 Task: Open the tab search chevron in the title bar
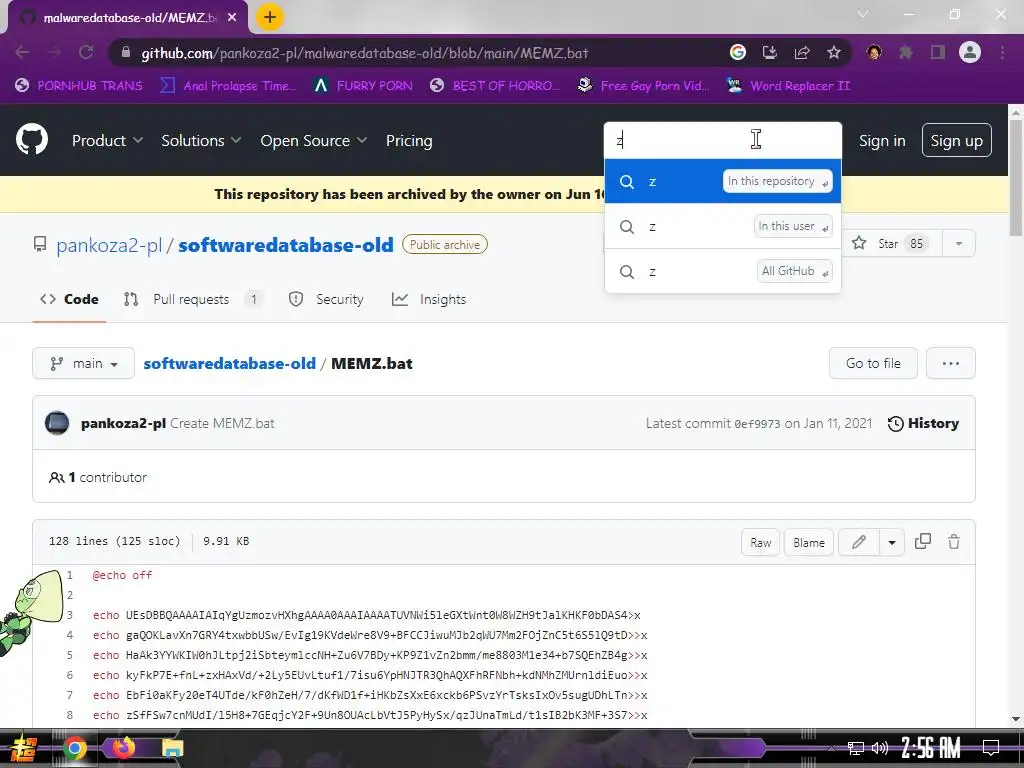coord(863,14)
